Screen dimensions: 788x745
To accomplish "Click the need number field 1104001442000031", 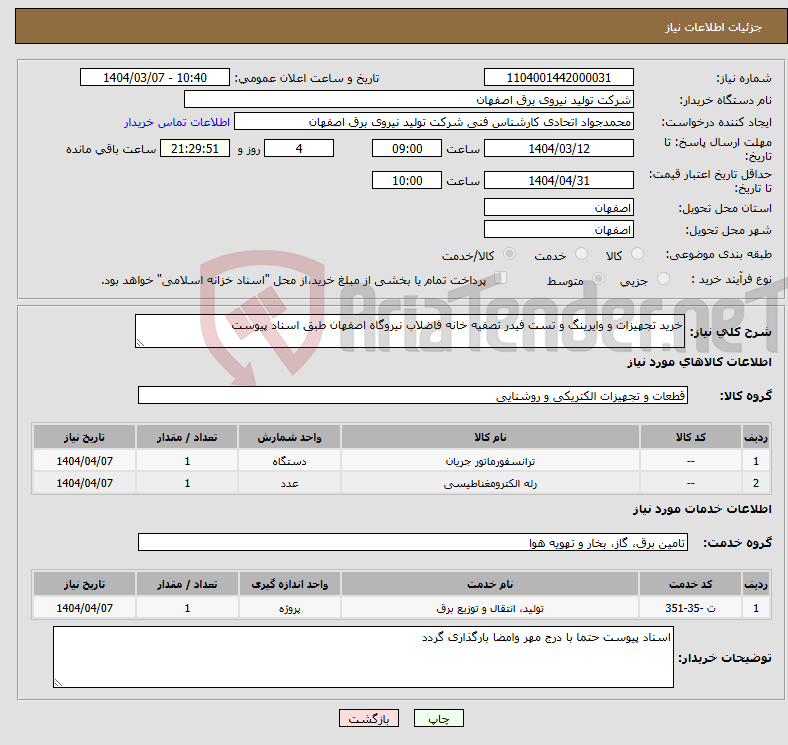I will pyautogui.click(x=558, y=77).
